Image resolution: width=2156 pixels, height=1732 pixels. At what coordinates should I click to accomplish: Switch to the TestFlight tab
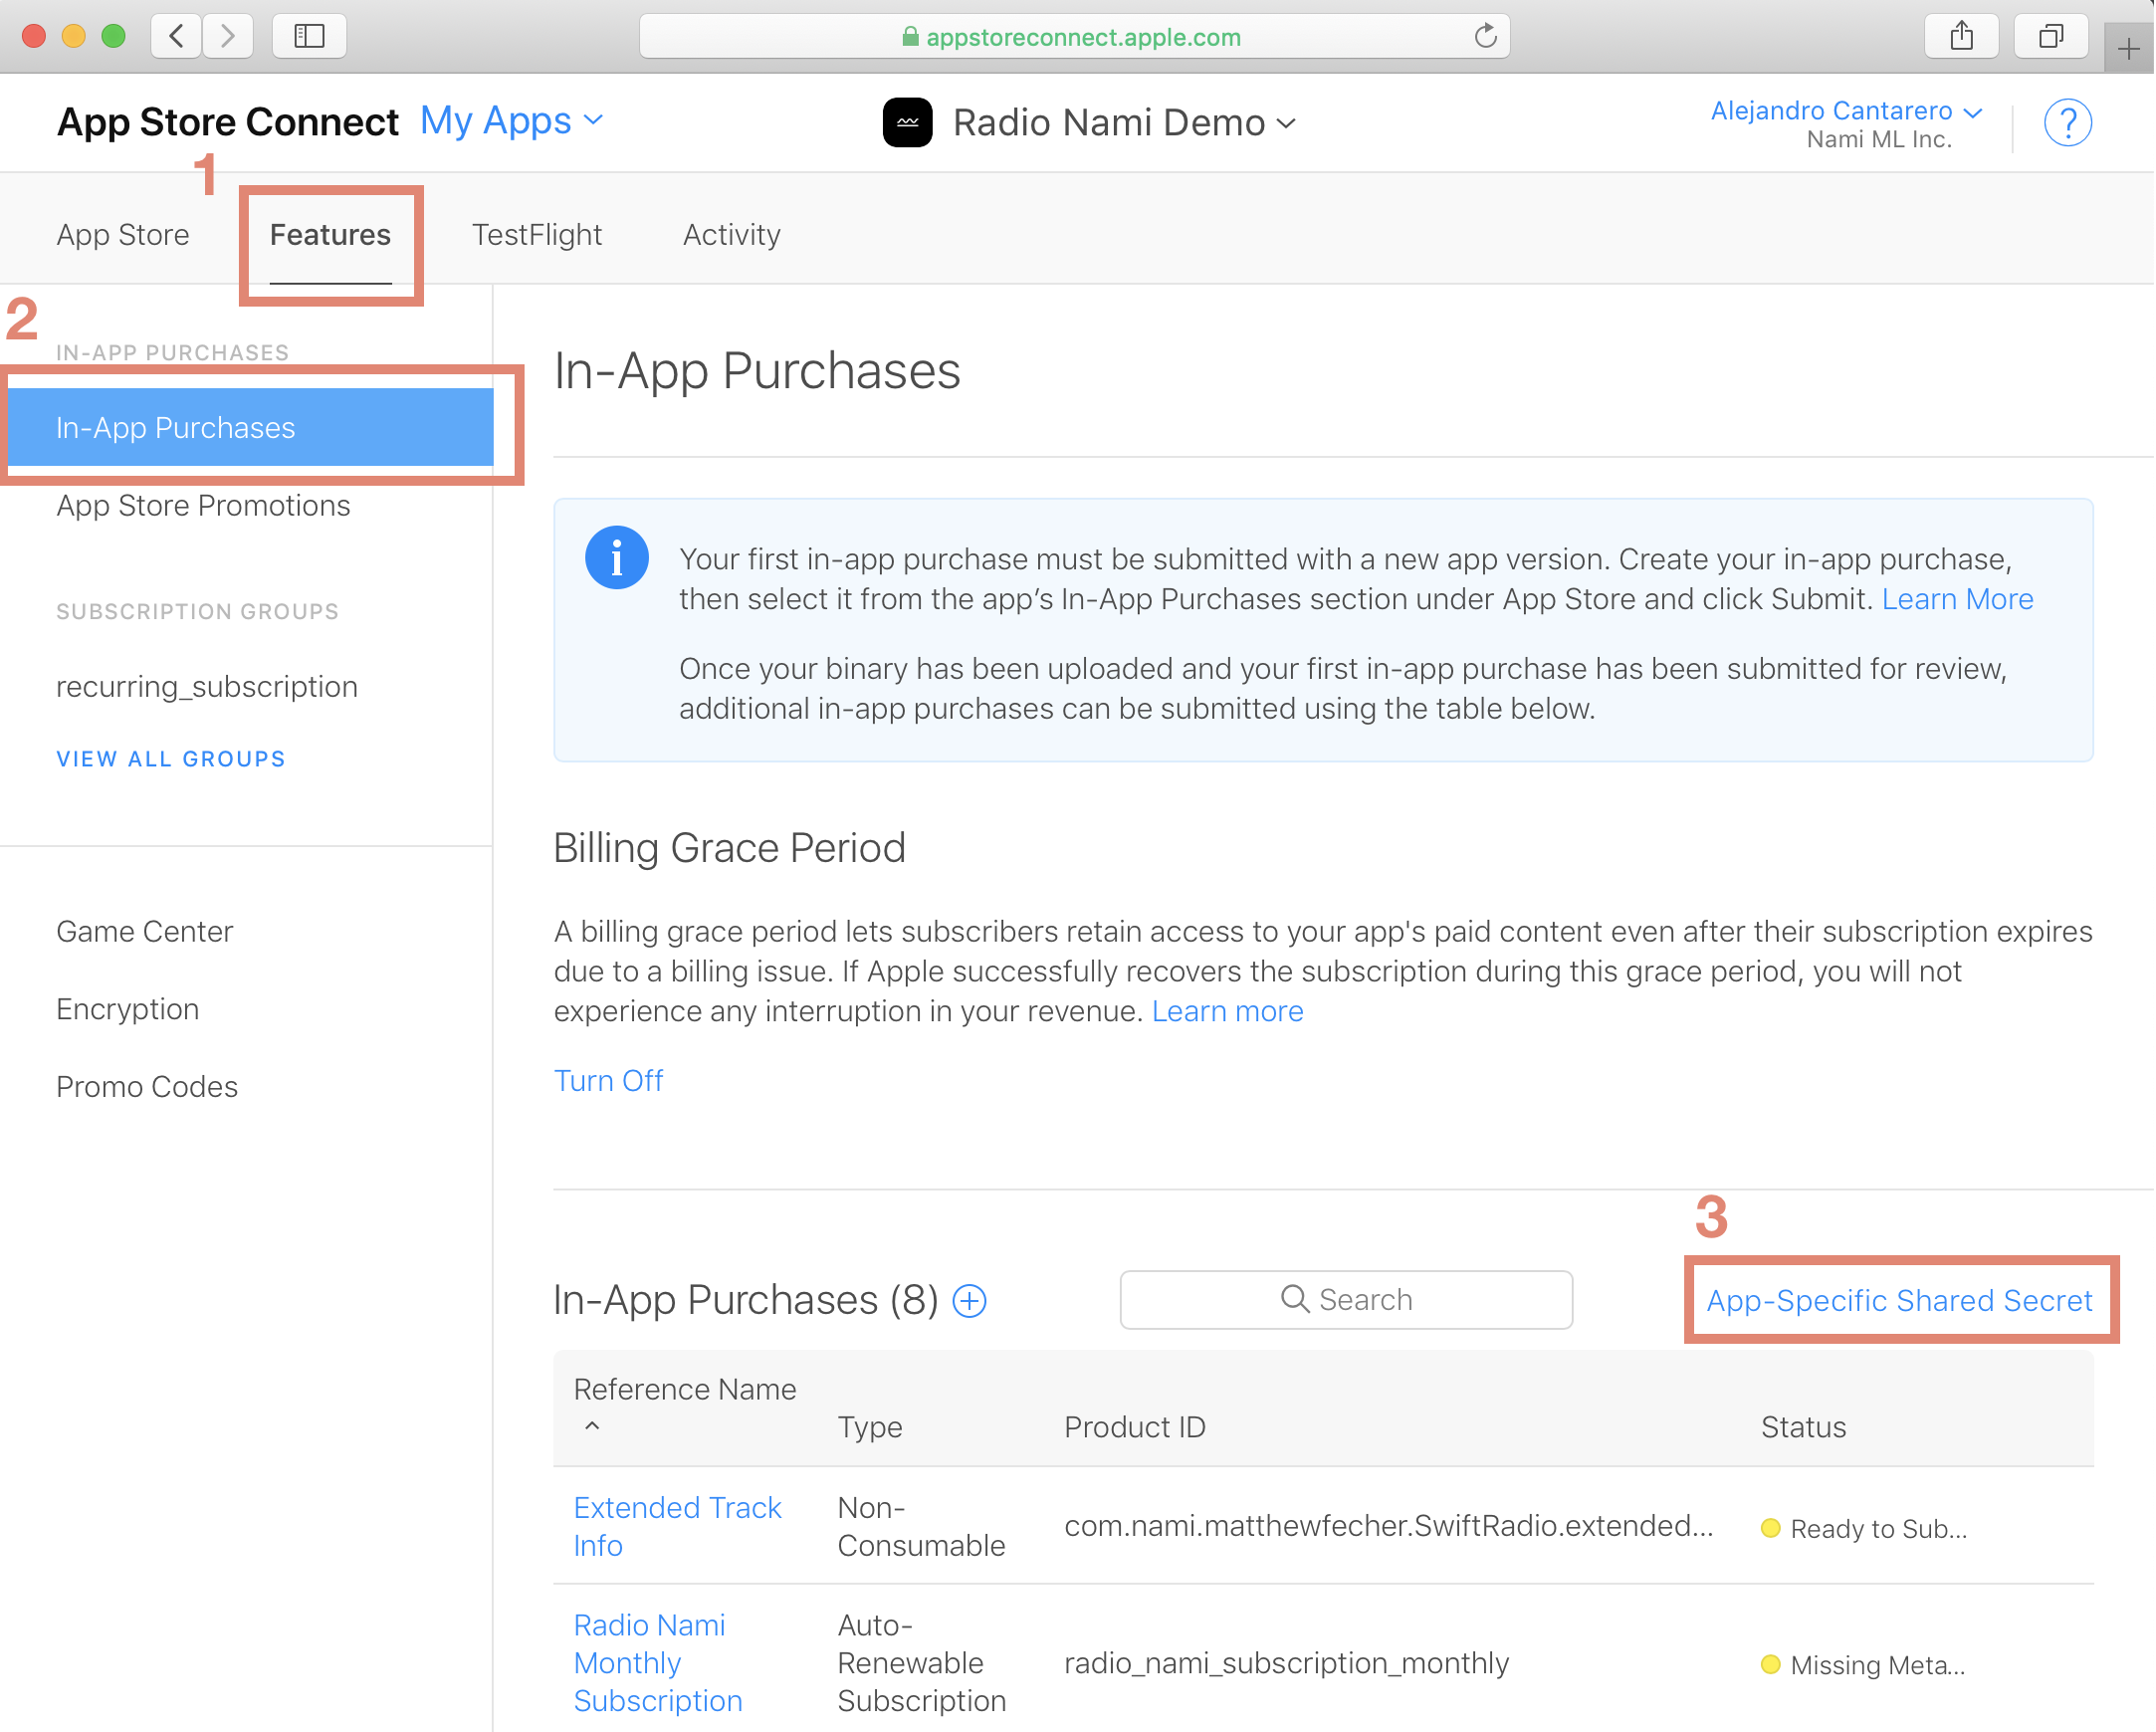[x=536, y=235]
